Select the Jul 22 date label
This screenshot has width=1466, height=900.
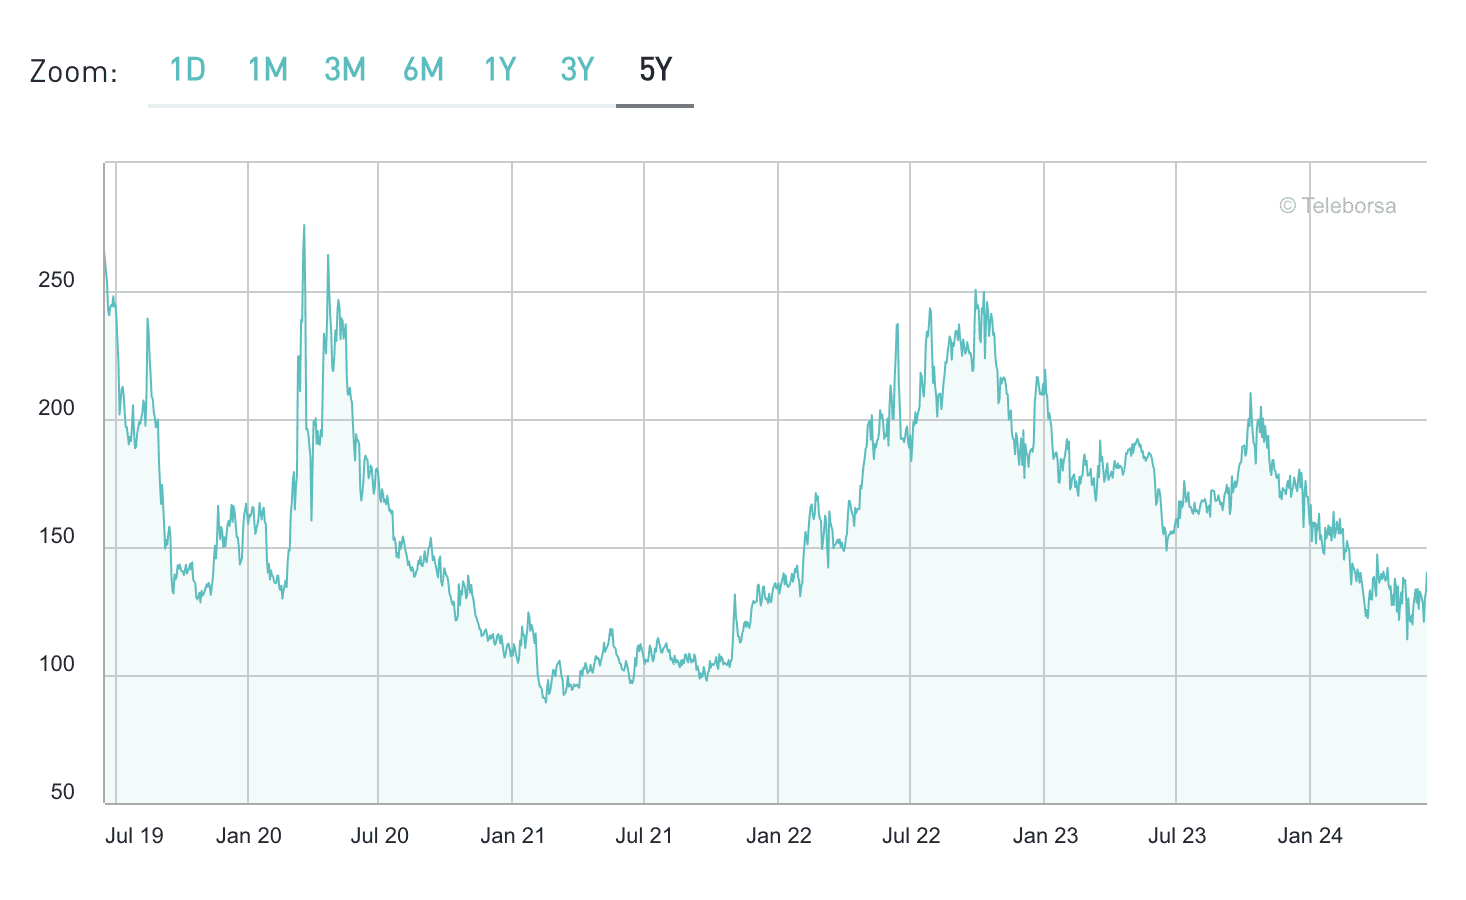911,836
